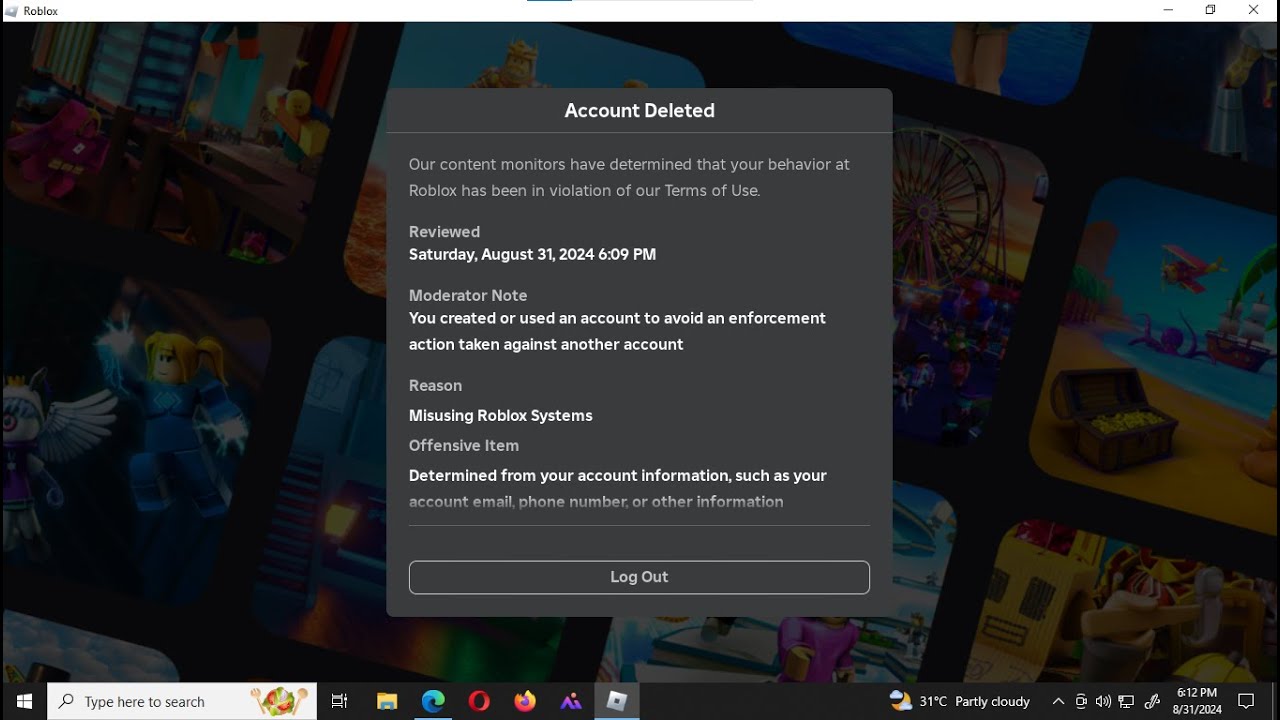1280x720 pixels.
Task: Click the Log Out button
Action: (639, 577)
